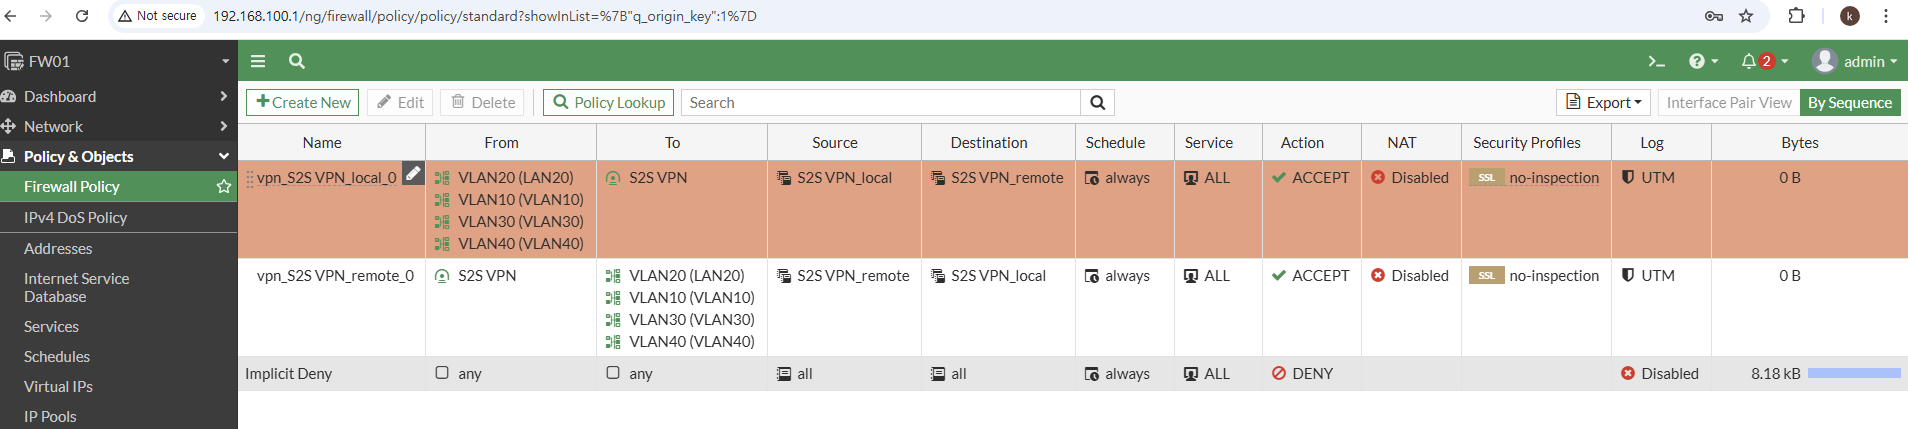Toggle the hamburger sidebar menu
1908x429 pixels.
coord(258,61)
